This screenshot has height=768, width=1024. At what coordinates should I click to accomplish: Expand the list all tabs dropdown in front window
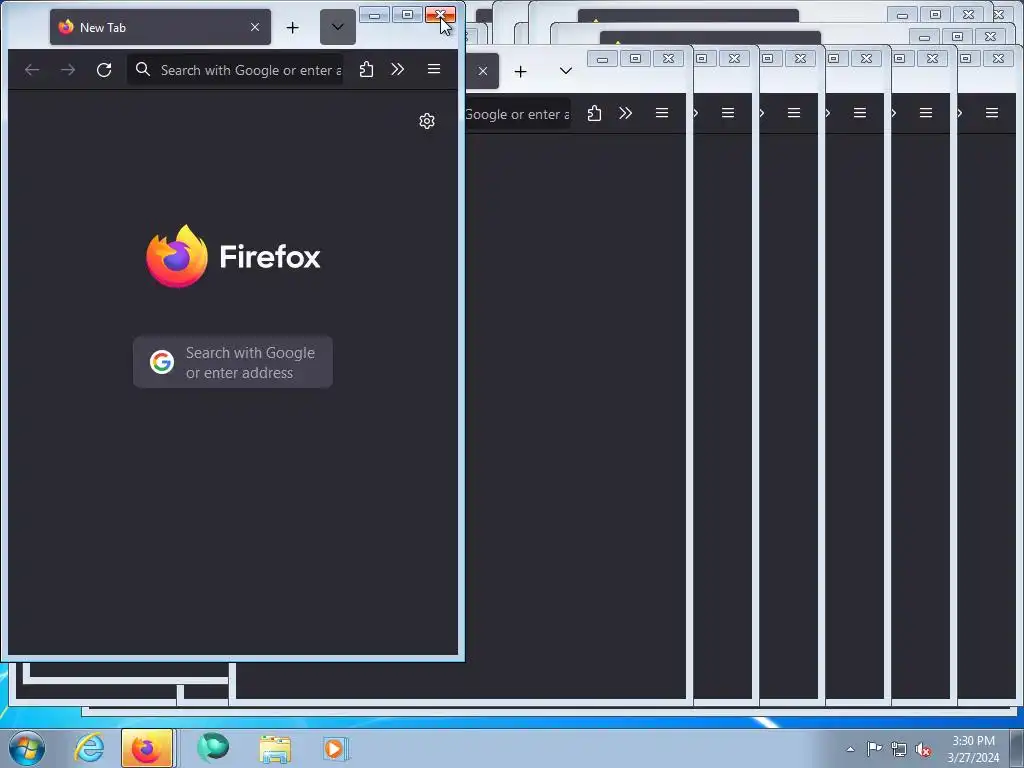(x=338, y=27)
